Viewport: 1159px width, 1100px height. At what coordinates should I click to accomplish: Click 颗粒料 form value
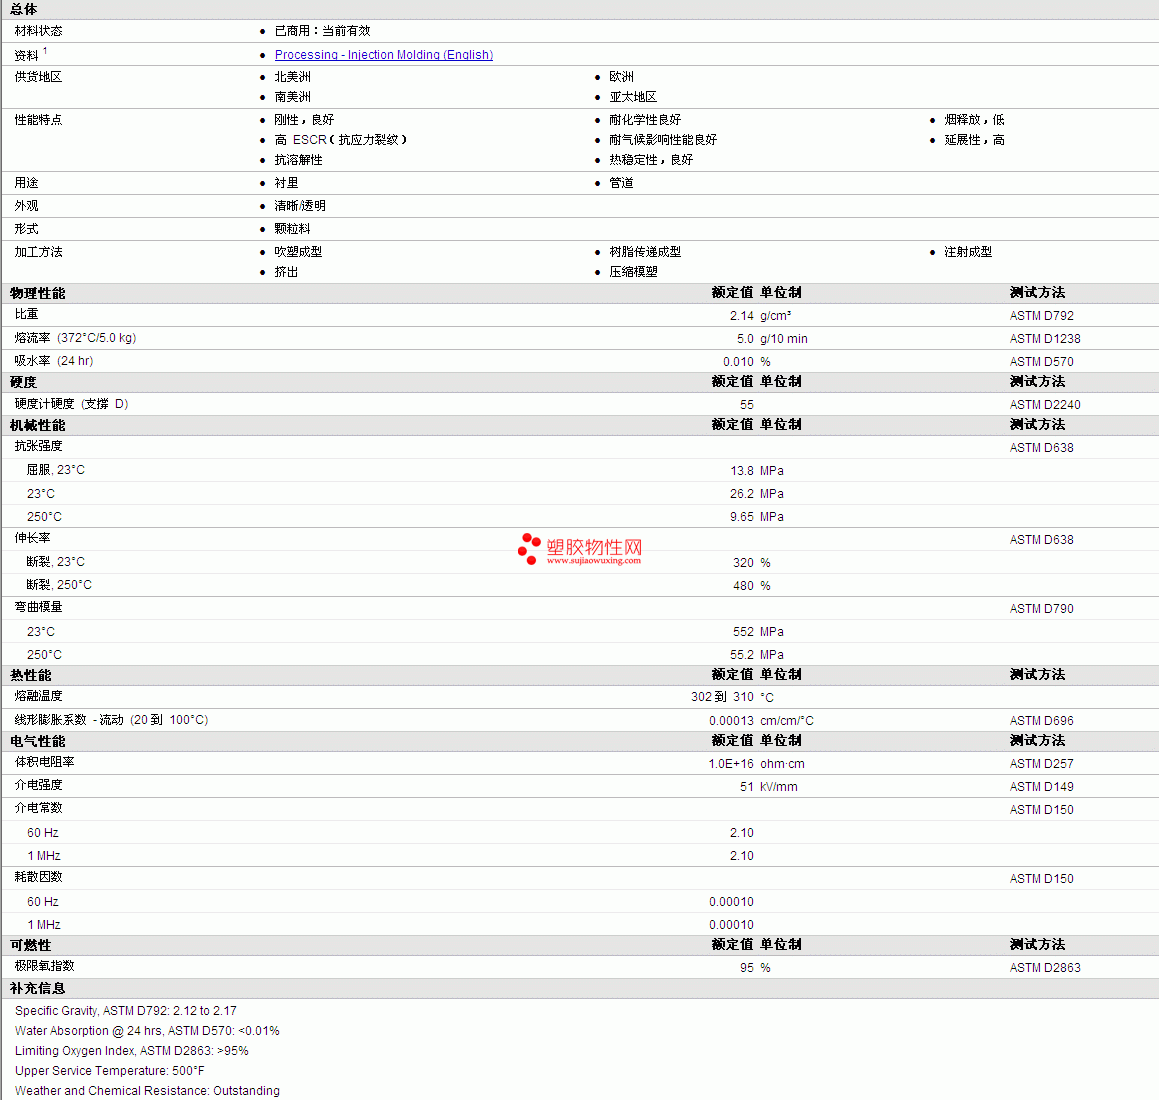pos(293,228)
